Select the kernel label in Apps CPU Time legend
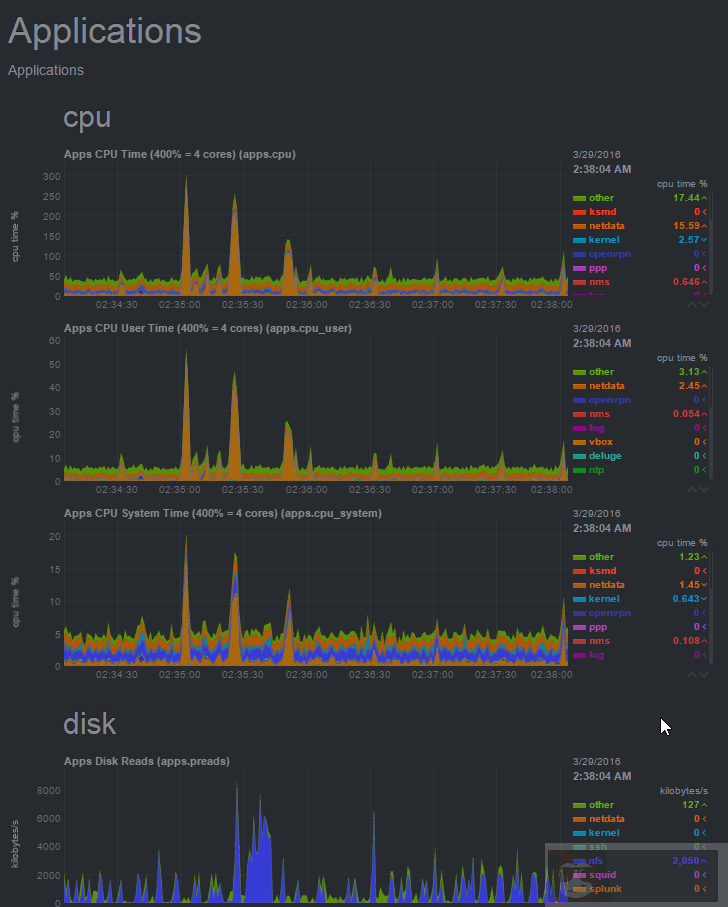 tap(603, 240)
